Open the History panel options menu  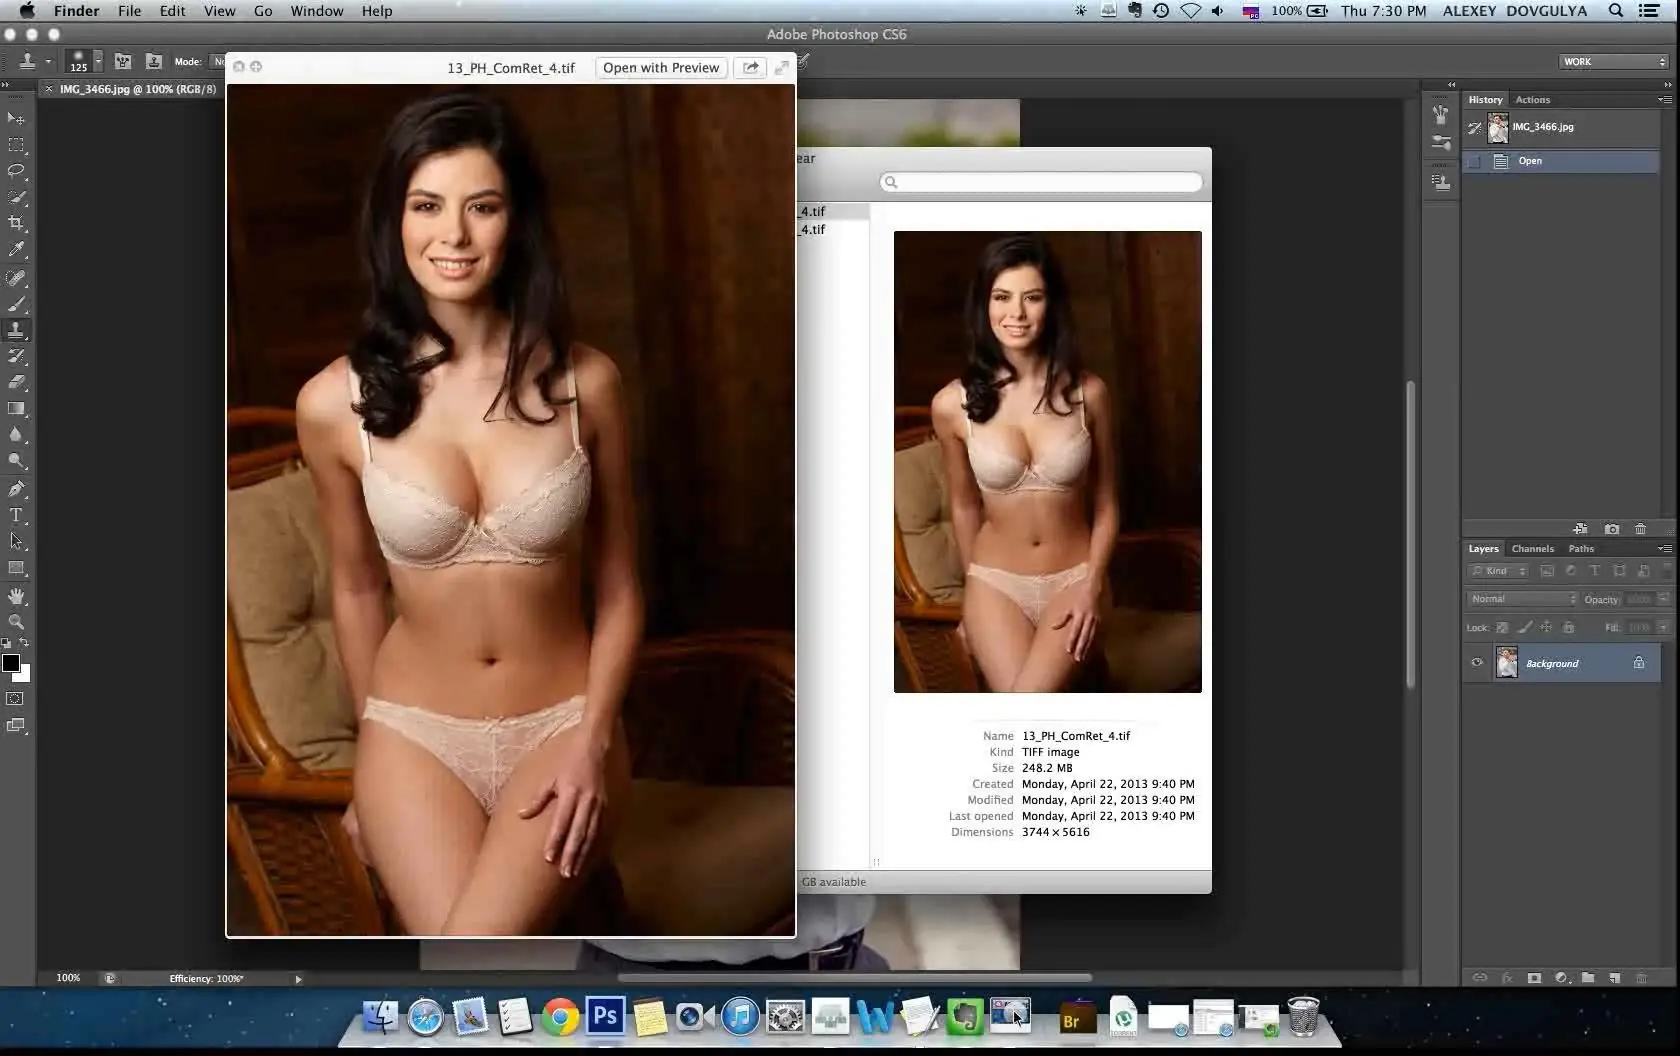[x=1664, y=100]
